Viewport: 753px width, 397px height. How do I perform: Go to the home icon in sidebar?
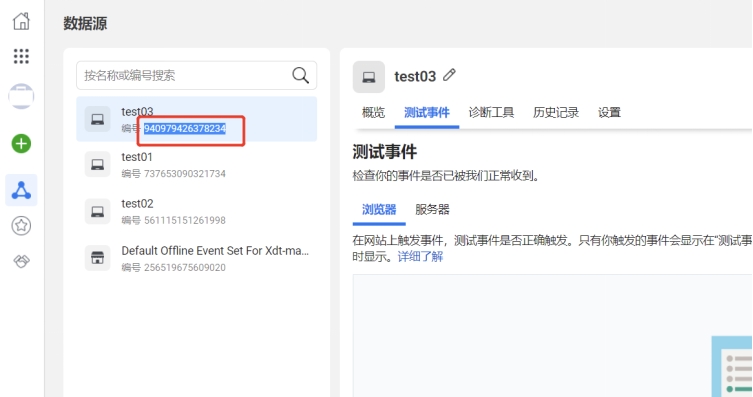[x=21, y=21]
